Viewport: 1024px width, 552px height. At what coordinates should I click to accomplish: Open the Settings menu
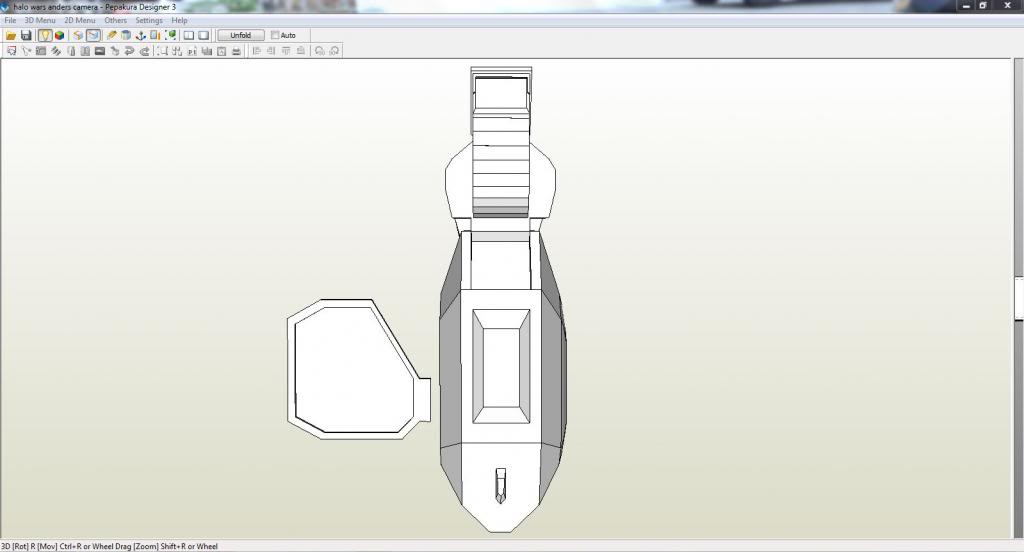click(x=149, y=20)
